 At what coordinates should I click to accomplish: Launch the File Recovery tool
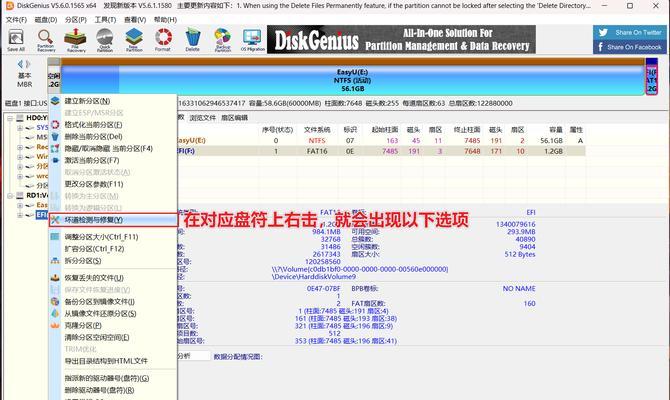[x=76, y=40]
